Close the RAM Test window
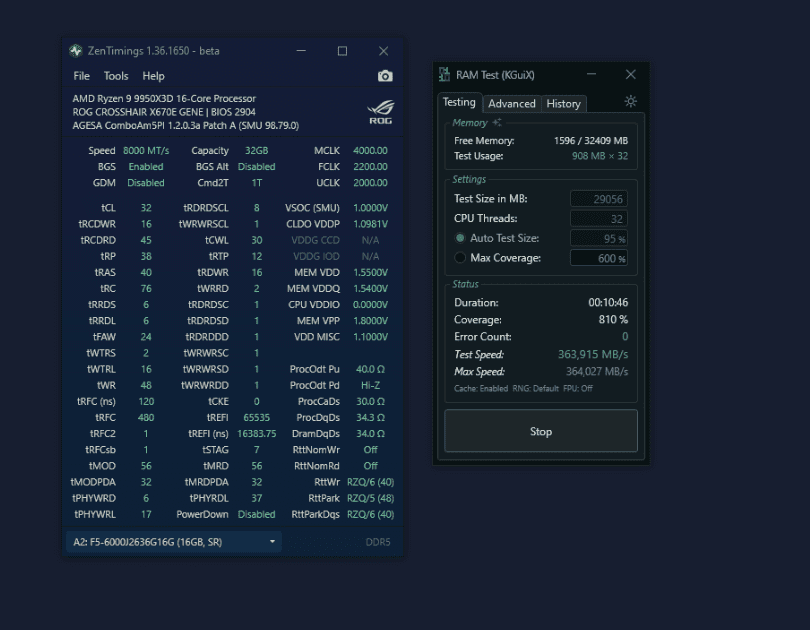 click(631, 74)
